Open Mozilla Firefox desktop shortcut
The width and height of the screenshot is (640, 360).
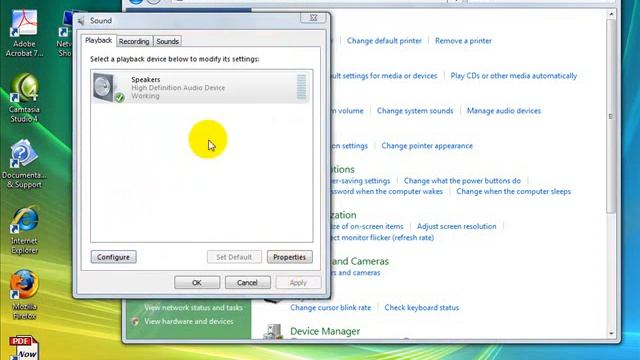pyautogui.click(x=24, y=295)
